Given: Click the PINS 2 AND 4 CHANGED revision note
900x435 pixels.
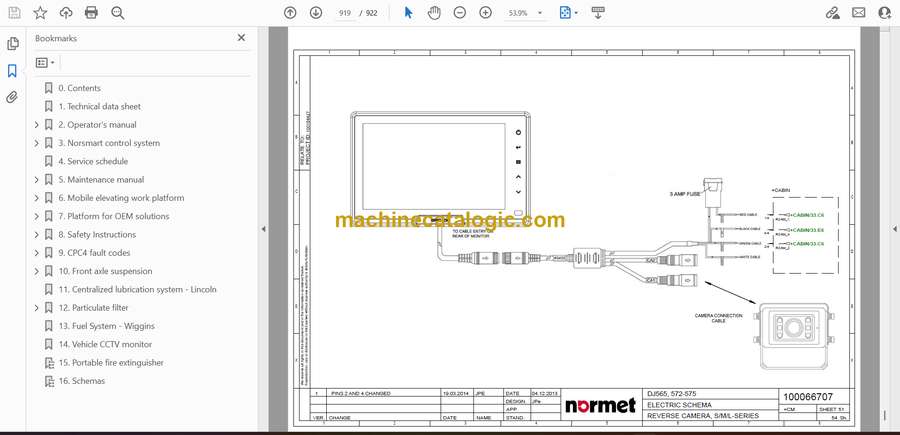Looking at the screenshot, I should click(x=360, y=394).
